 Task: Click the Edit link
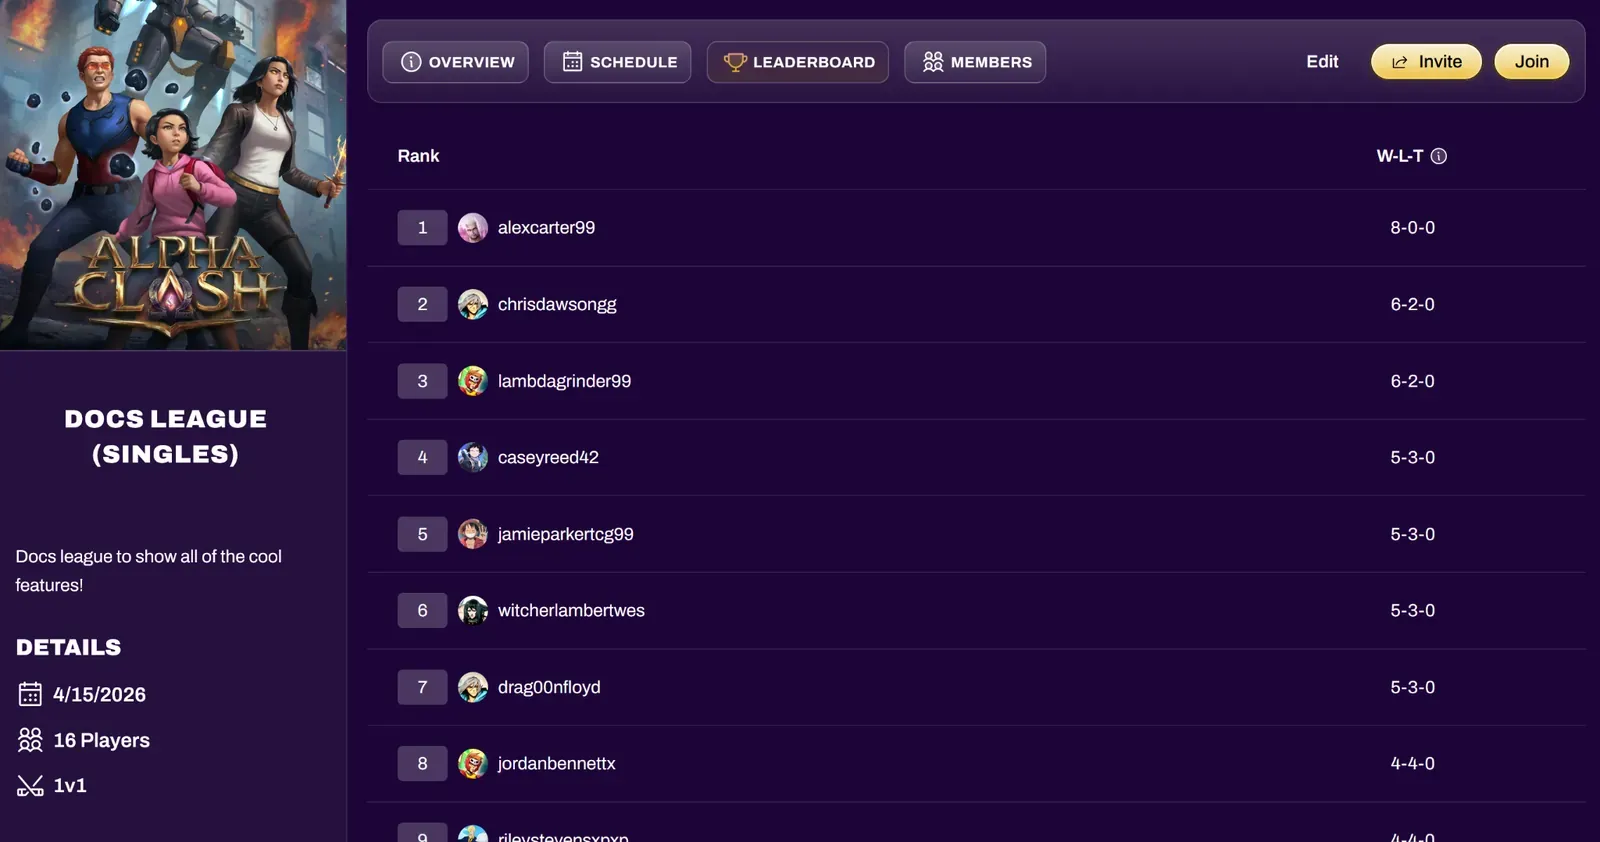coord(1321,61)
